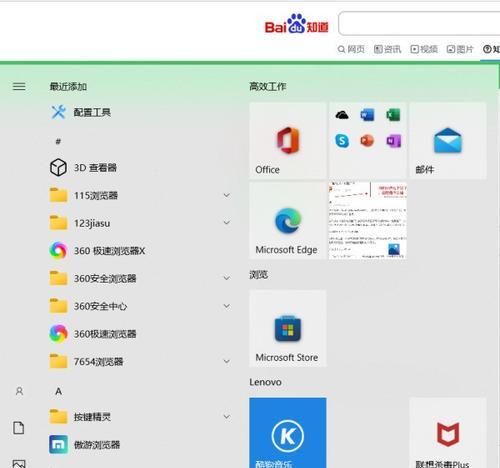Screen dimensions: 500x468
Task: Click the Baidu 知道 logo
Action: coord(297,24)
